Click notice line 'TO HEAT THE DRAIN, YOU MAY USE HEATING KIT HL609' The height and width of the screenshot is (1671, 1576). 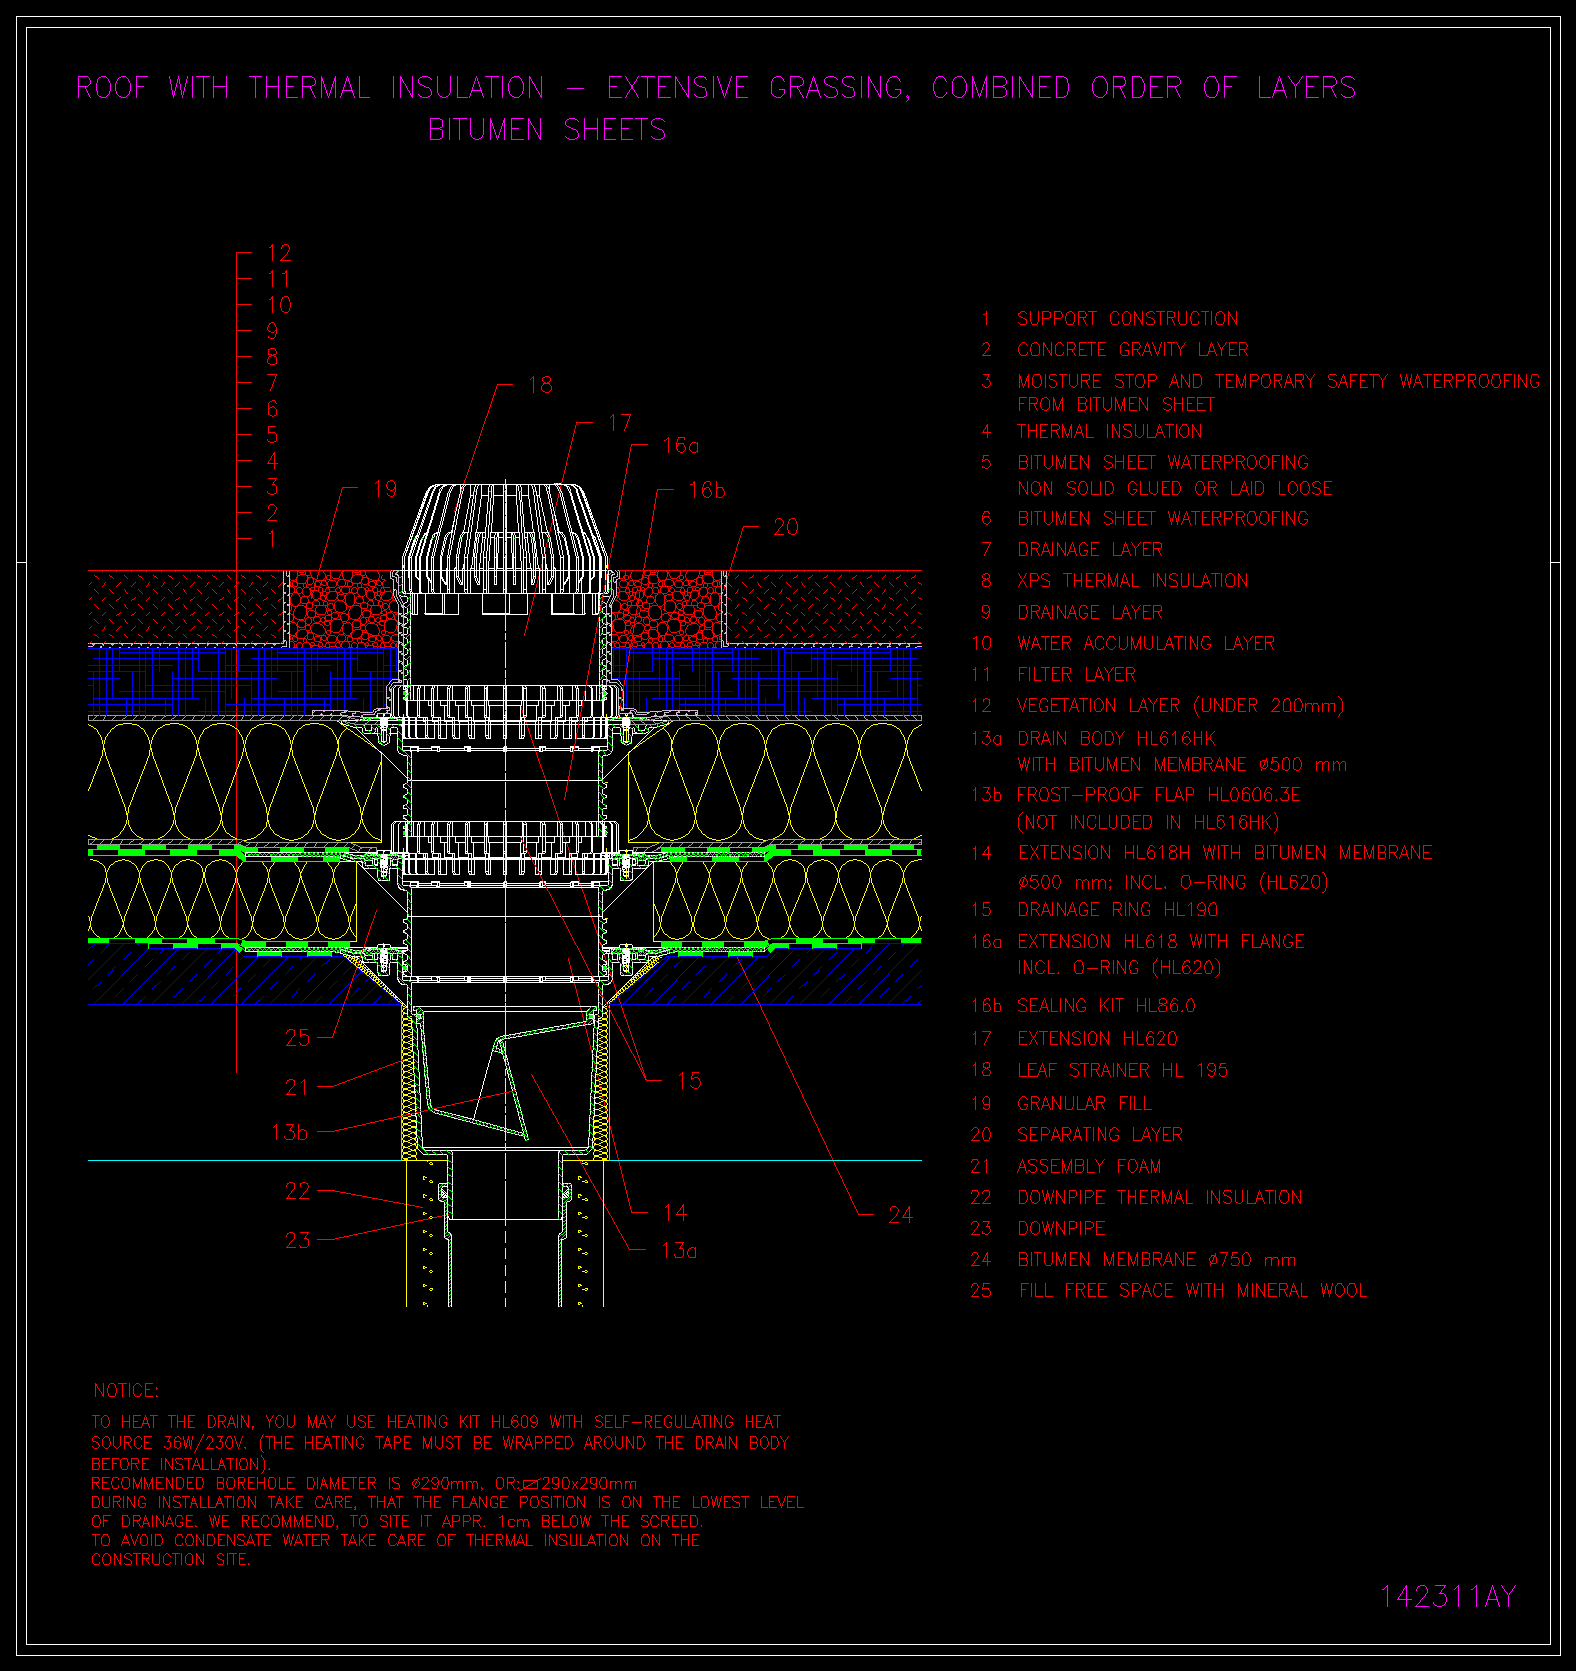point(436,1422)
